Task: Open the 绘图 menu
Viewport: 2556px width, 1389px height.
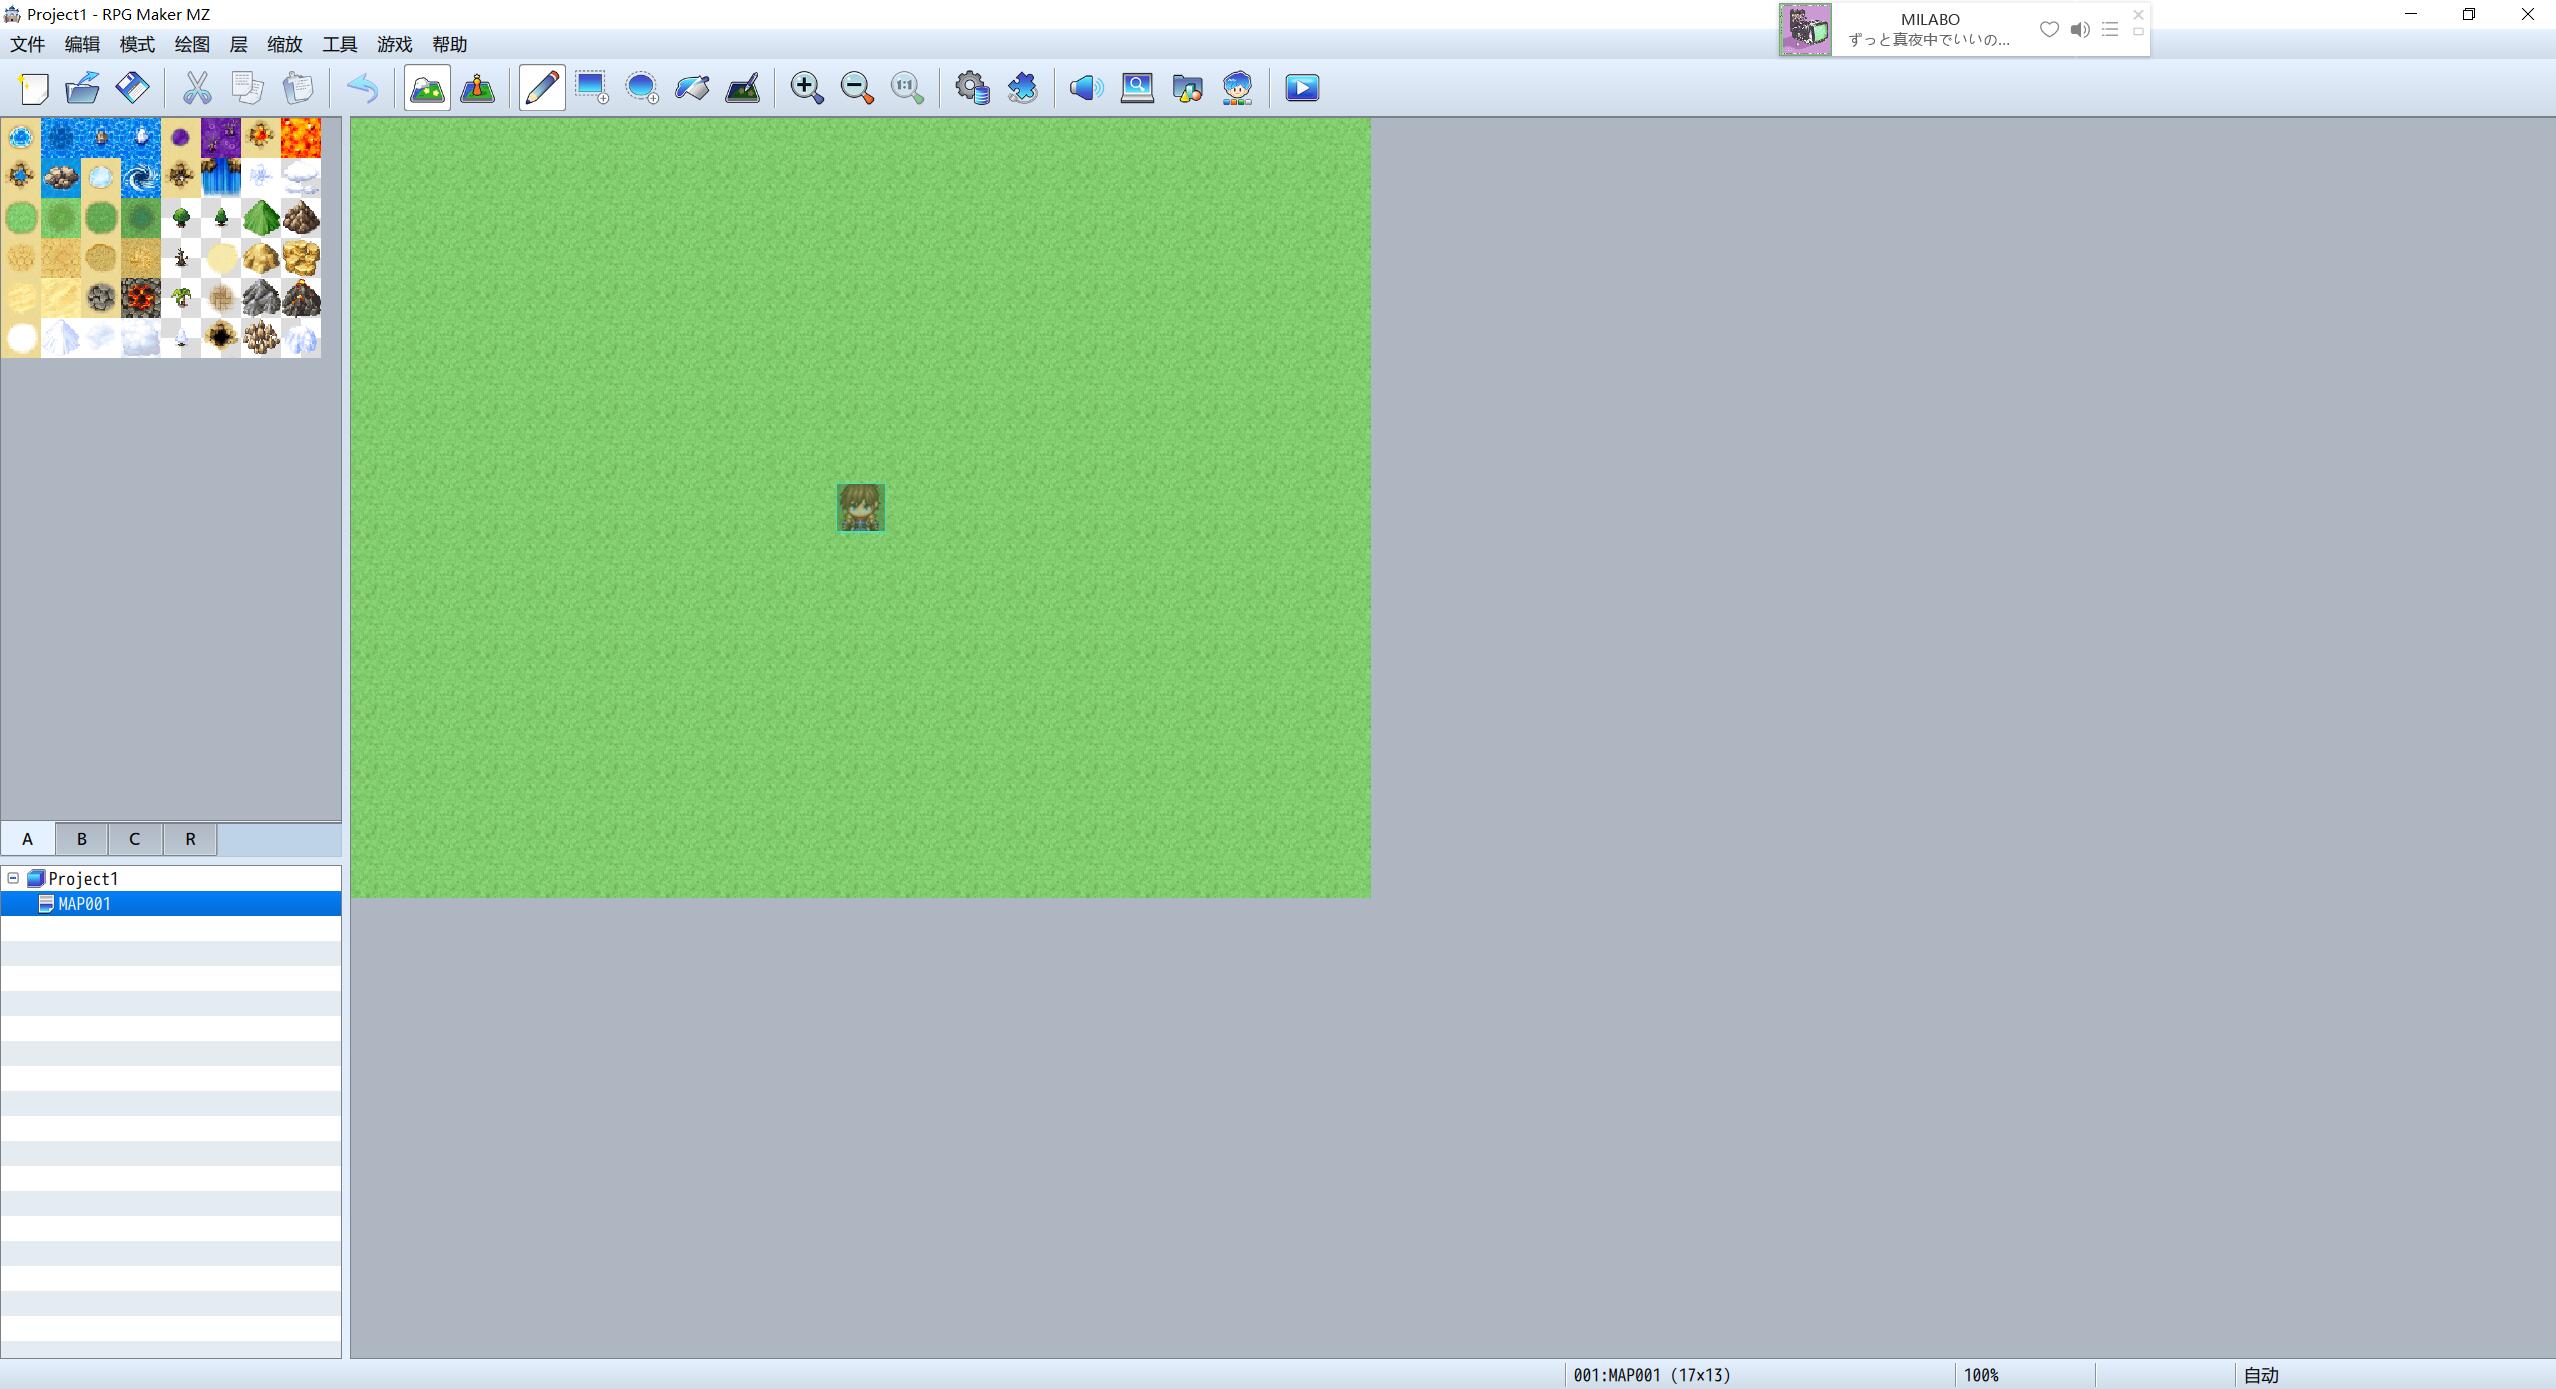Action: [x=192, y=44]
